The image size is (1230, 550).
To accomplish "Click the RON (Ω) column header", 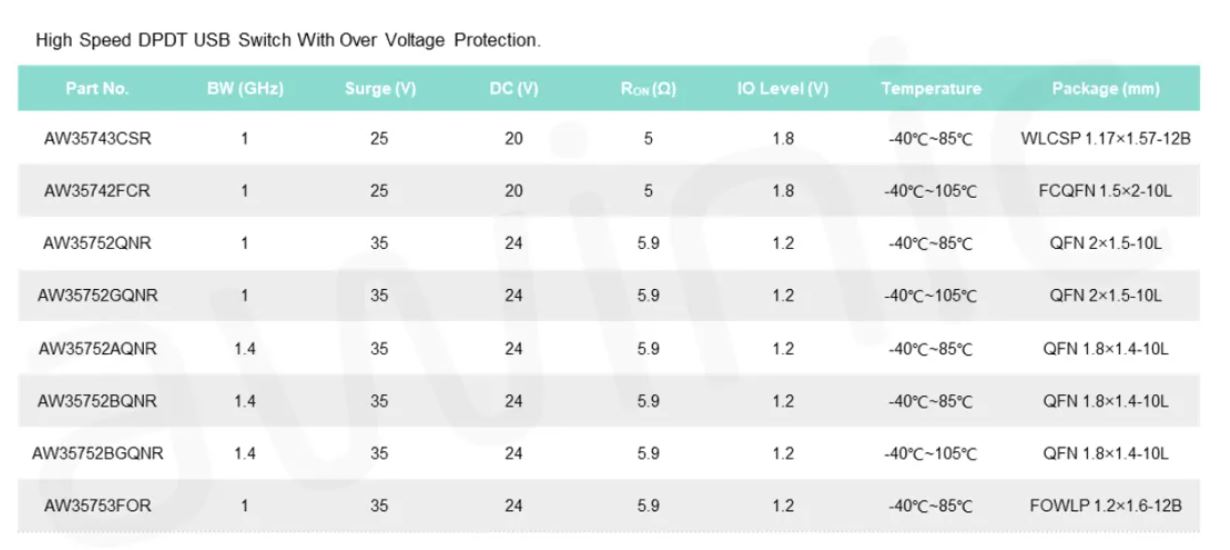I will click(648, 88).
